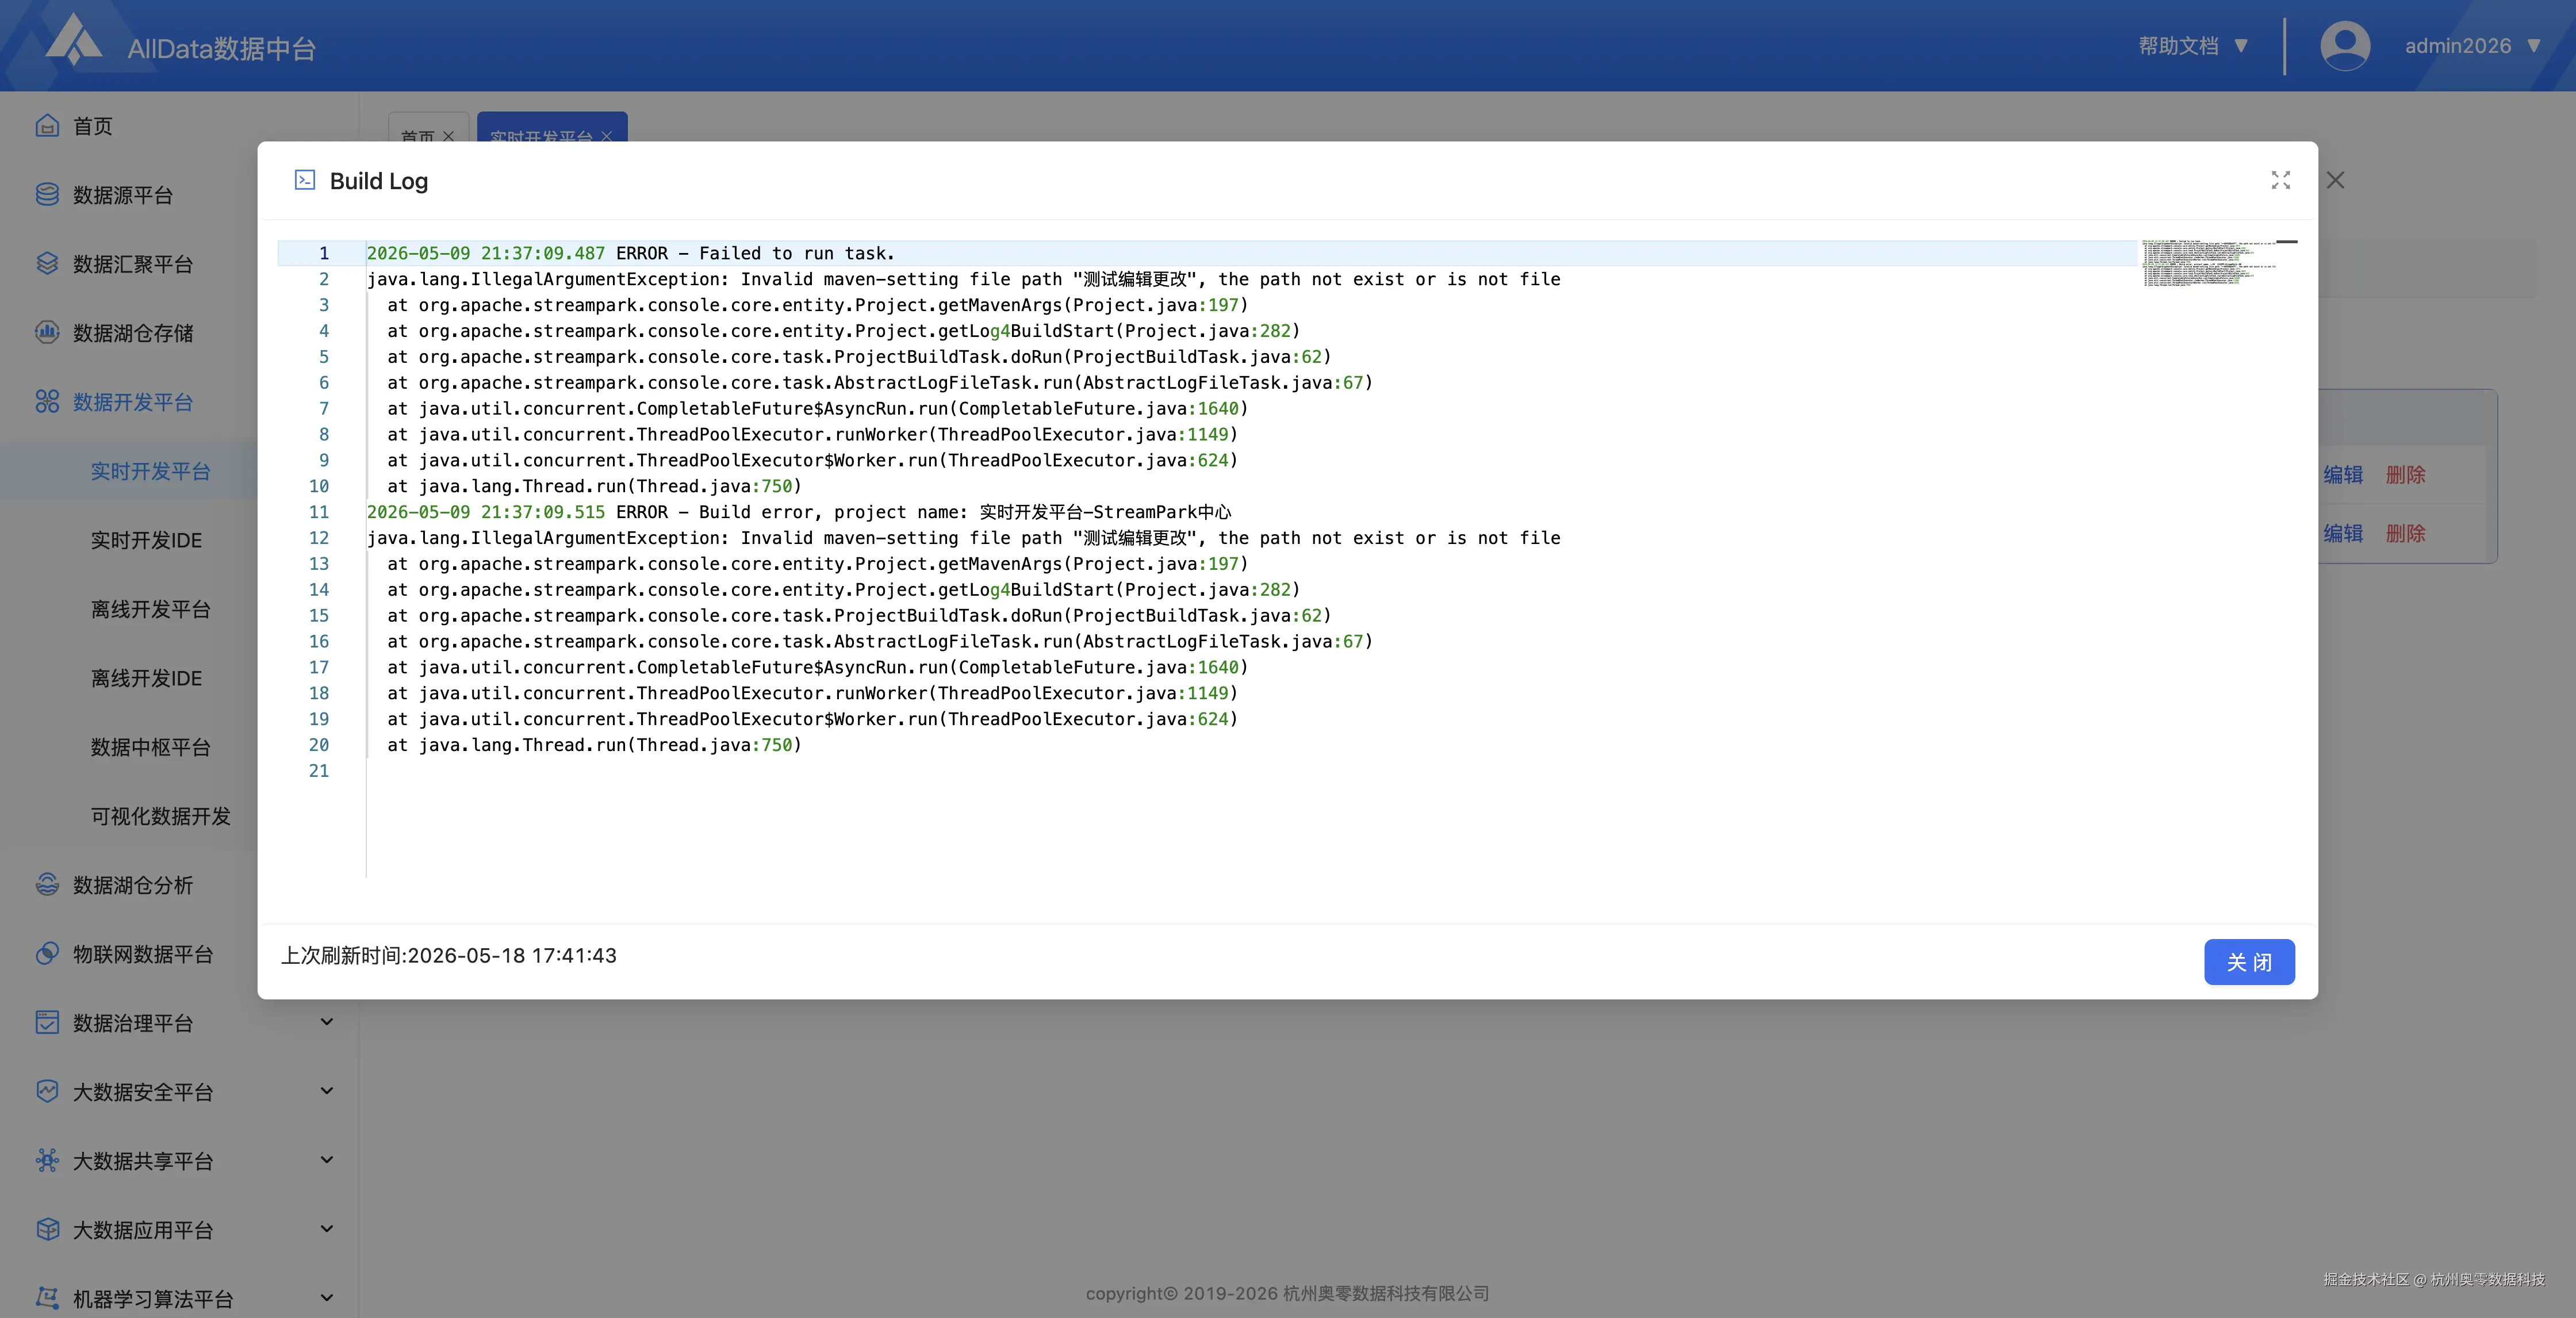Click the upper 删除 link in background table

(2406, 475)
